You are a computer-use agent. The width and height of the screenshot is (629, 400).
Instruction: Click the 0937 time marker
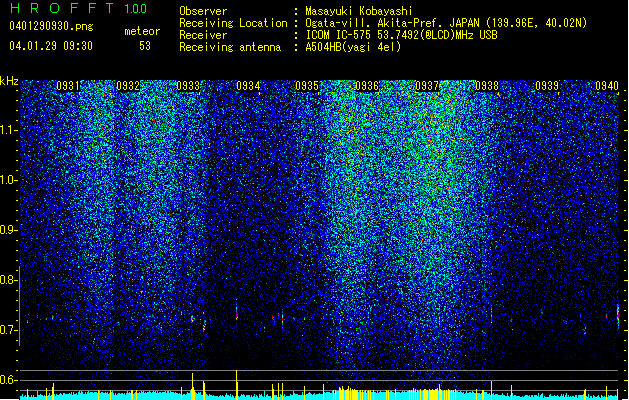427,86
